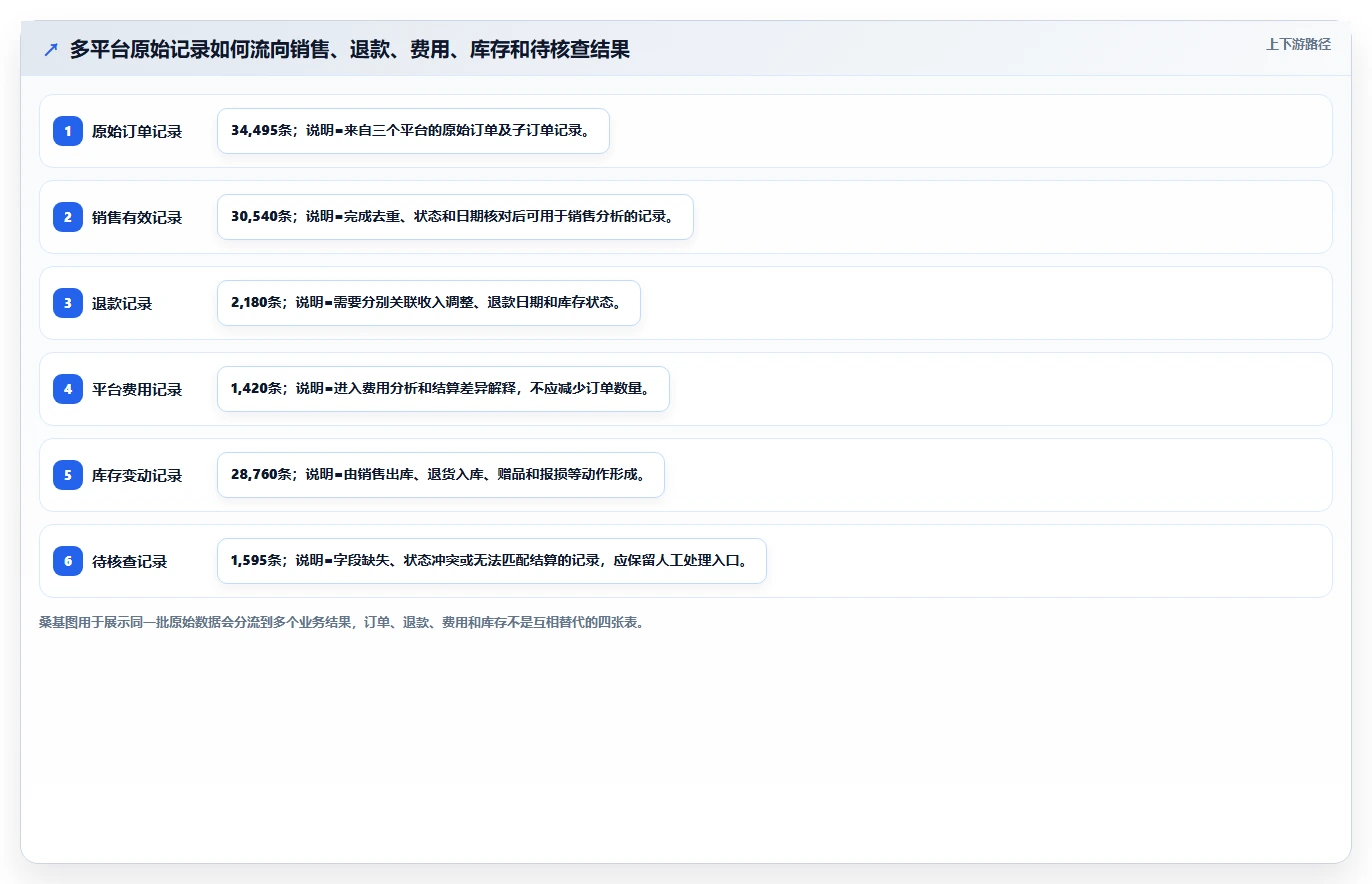This screenshot has height=884, width=1372.
Task: Open the 2,180条 description box
Action: click(x=428, y=303)
